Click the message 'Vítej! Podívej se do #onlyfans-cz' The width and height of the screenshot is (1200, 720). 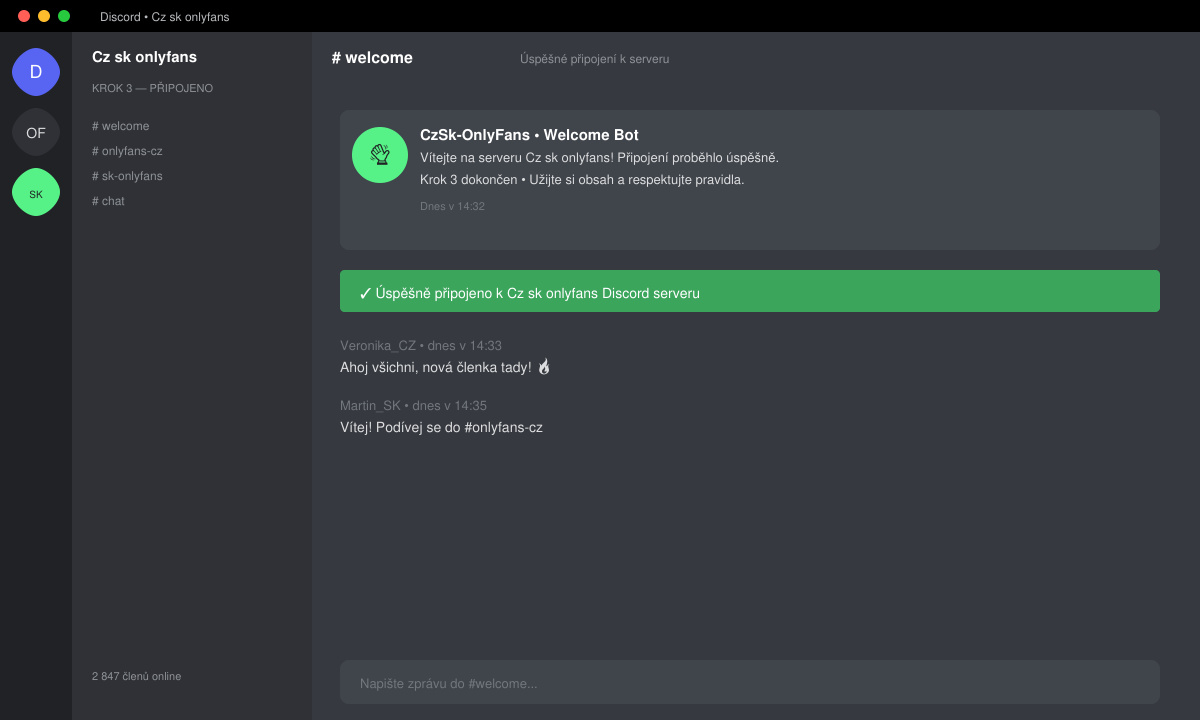point(441,427)
